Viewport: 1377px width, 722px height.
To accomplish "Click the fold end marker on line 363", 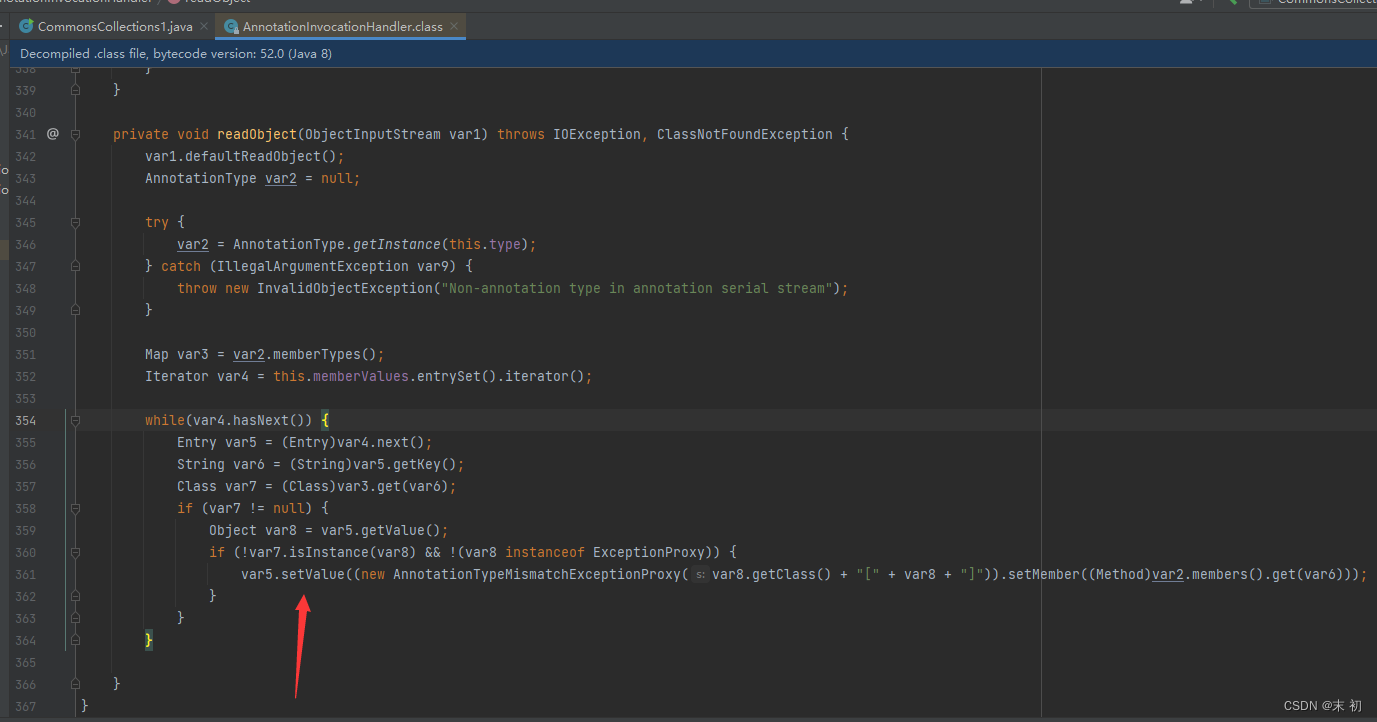I will tap(75, 618).
